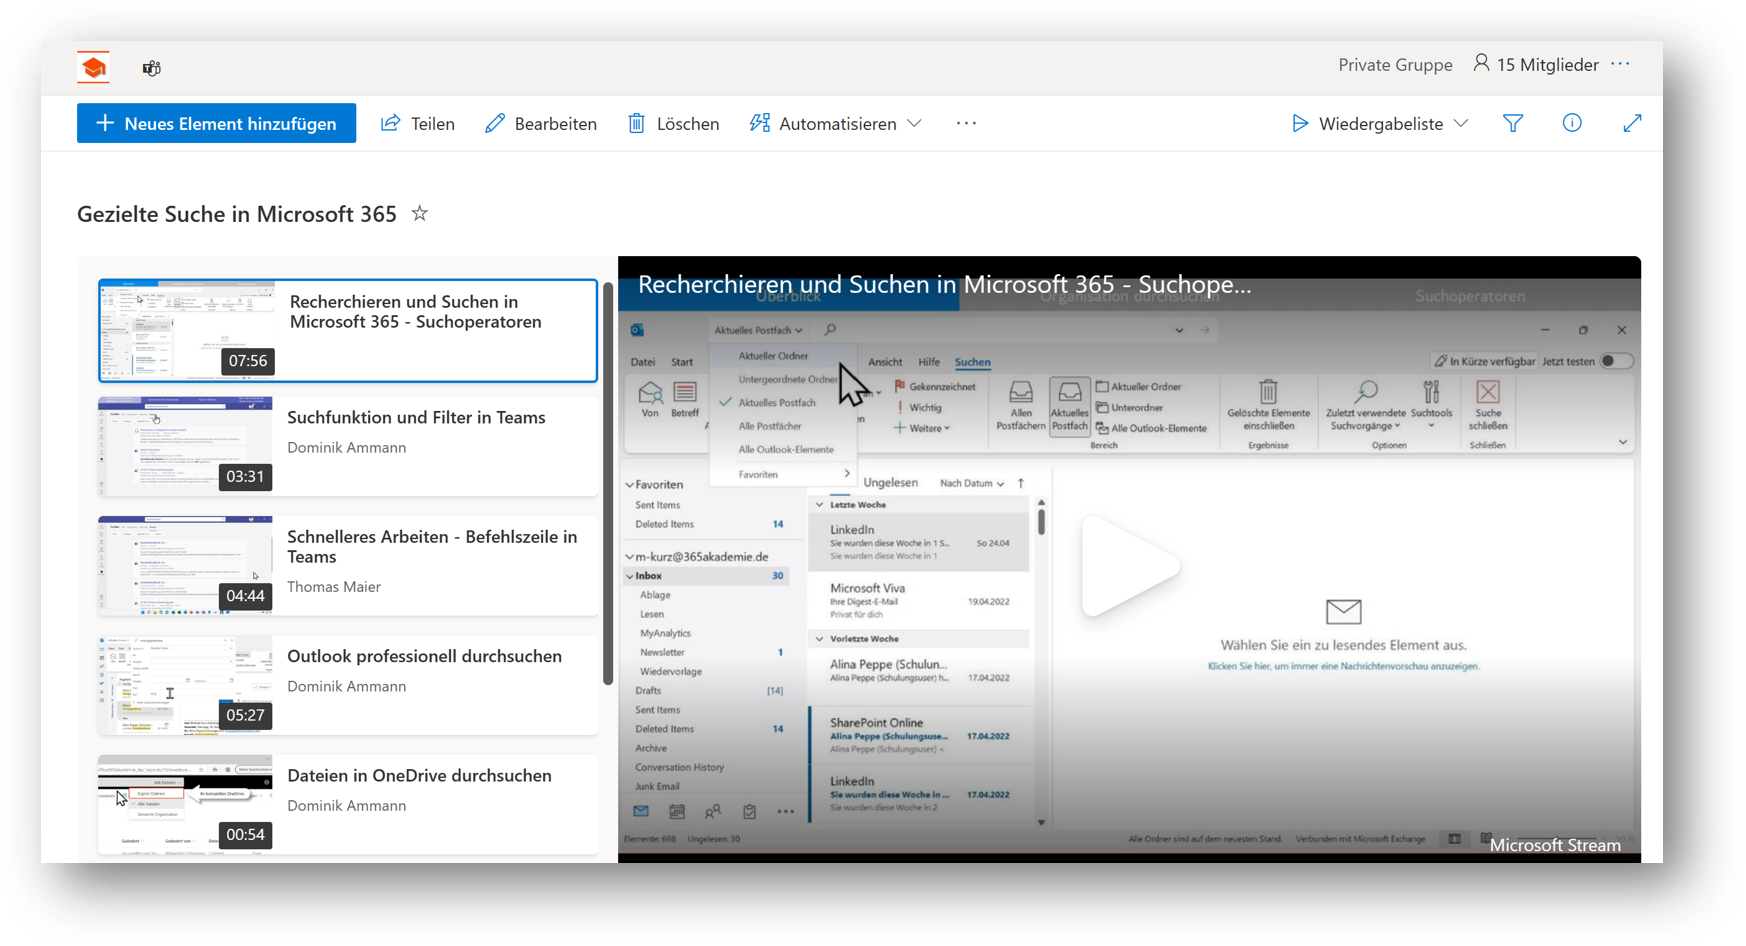In the video, open the Ansicht tab
Image resolution: width=1746 pixels, height=946 pixels.
click(885, 362)
